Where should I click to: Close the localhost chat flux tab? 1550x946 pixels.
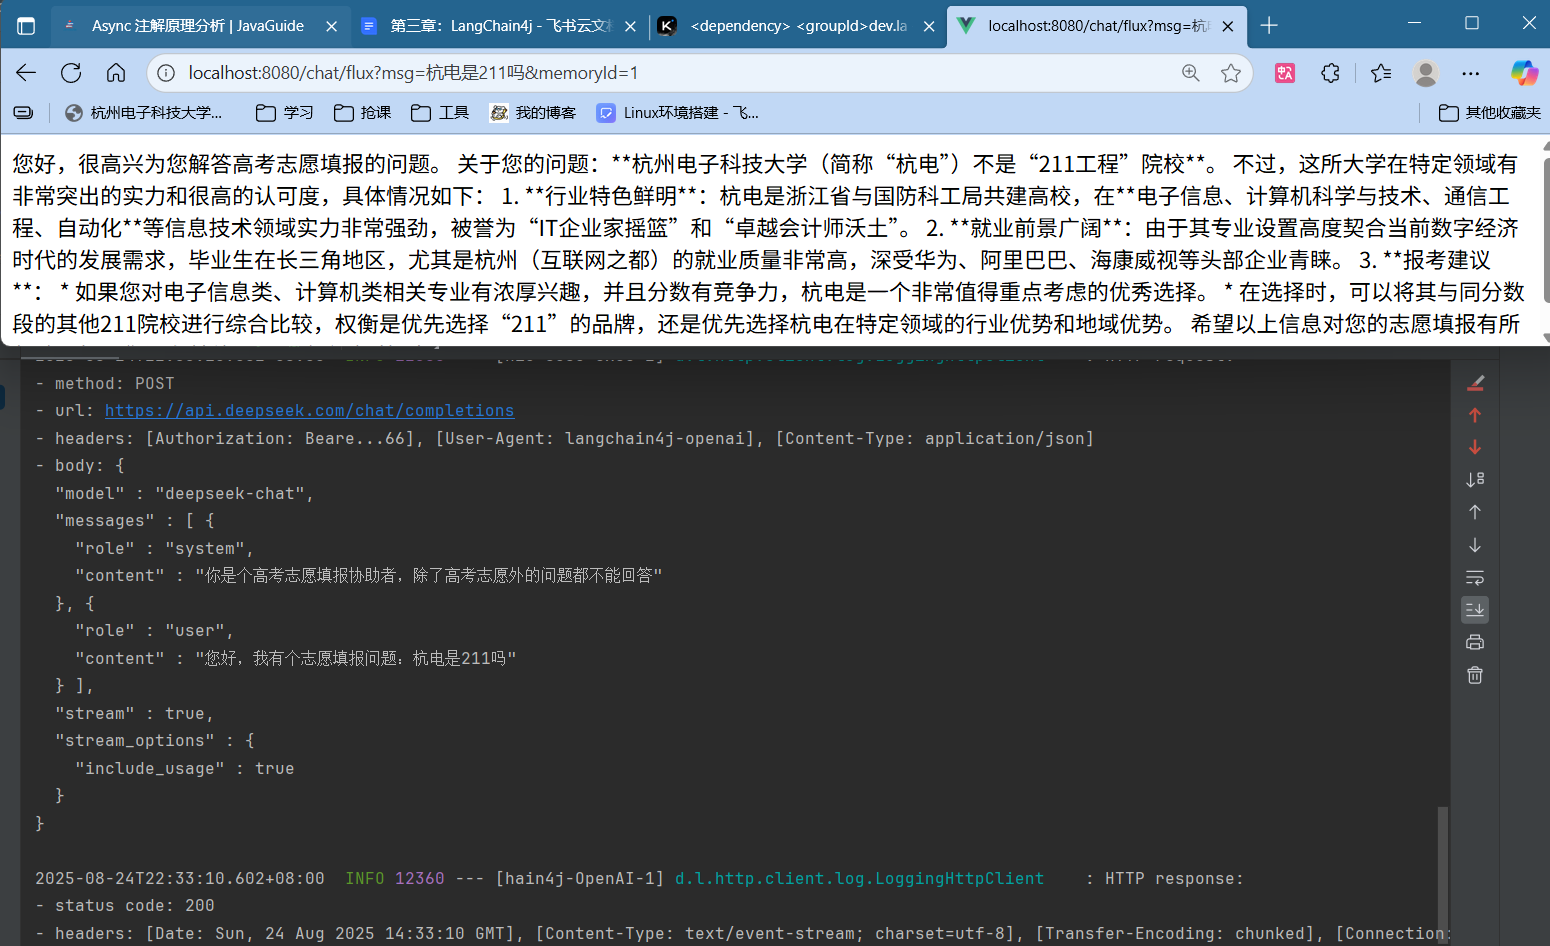1228,27
